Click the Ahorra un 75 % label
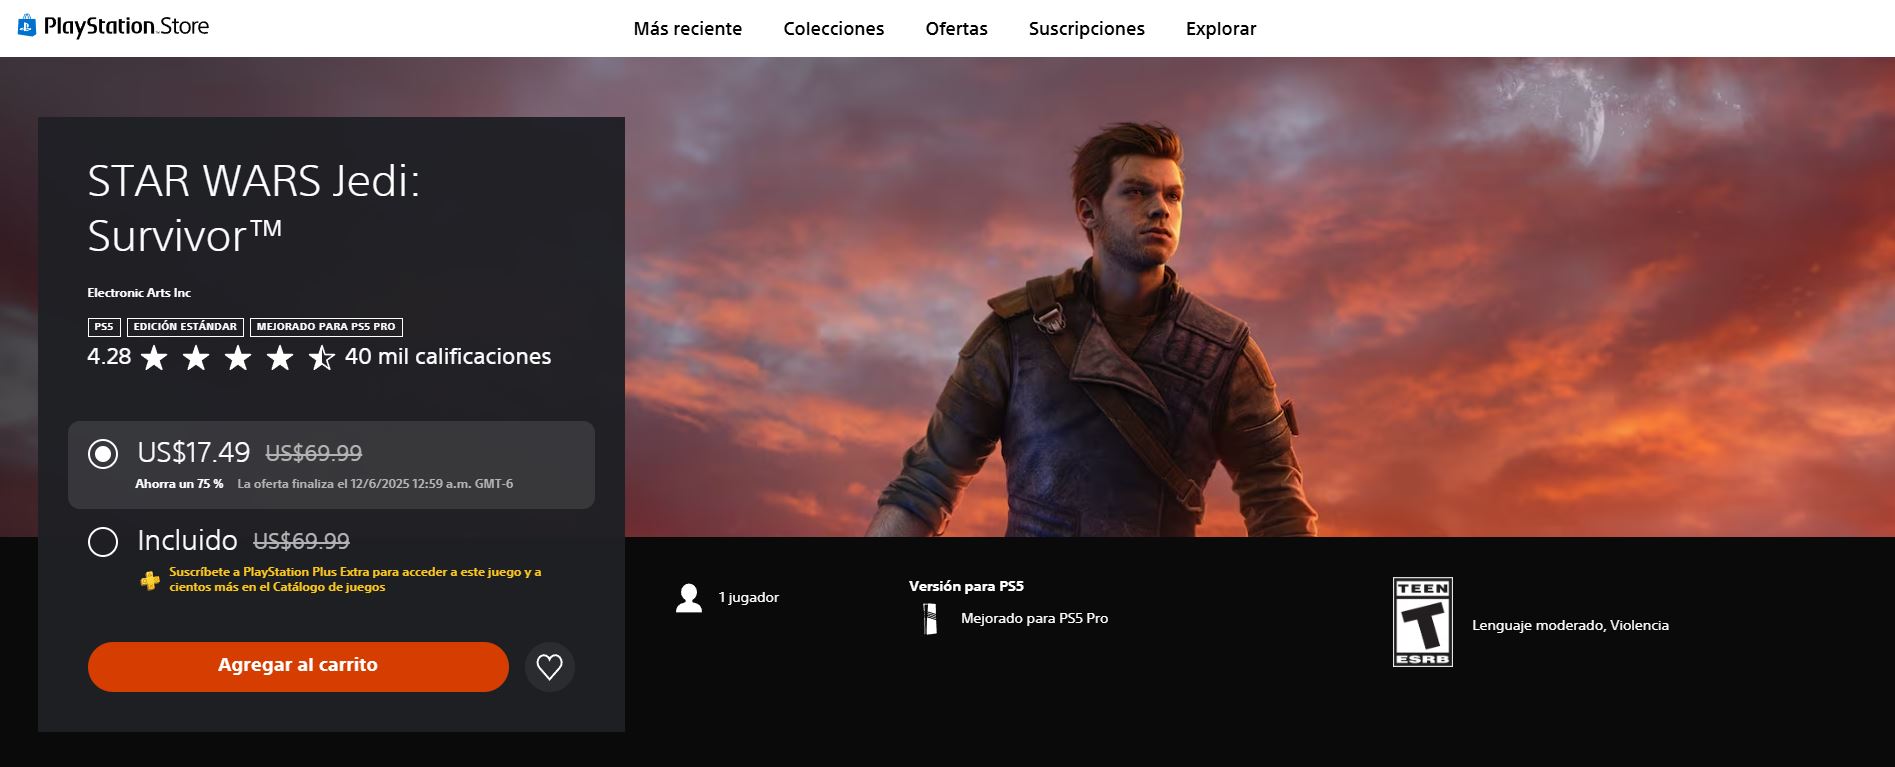This screenshot has height=767, width=1895. 179,484
